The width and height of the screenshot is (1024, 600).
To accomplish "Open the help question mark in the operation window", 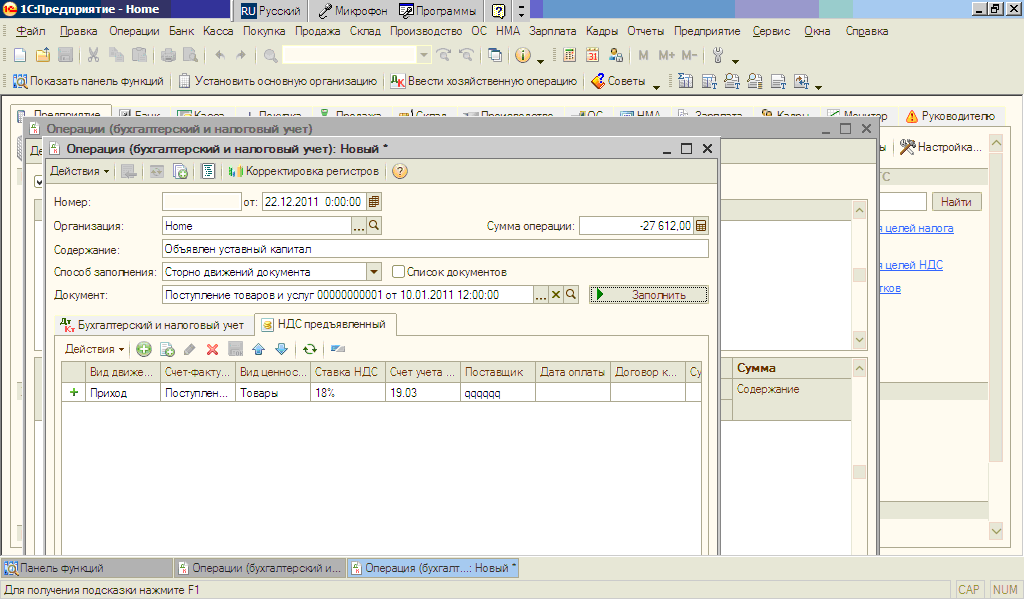I will 400,171.
